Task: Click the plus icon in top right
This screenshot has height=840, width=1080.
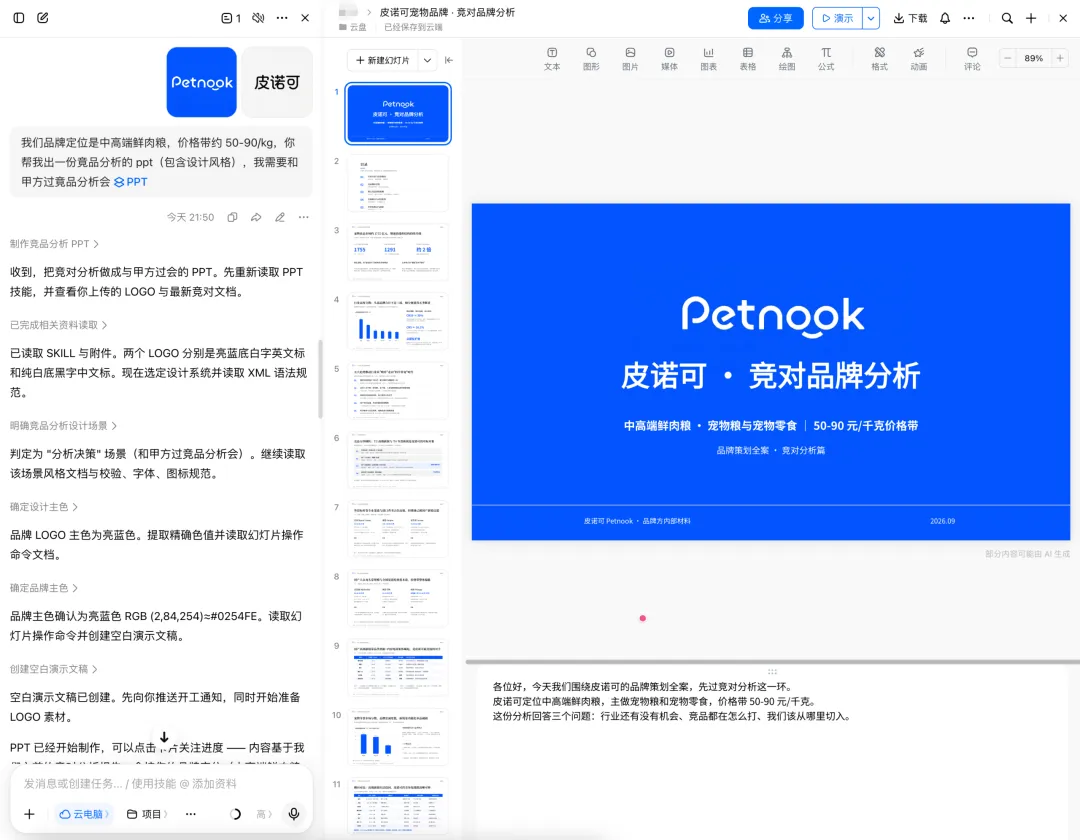Action: (x=1031, y=19)
